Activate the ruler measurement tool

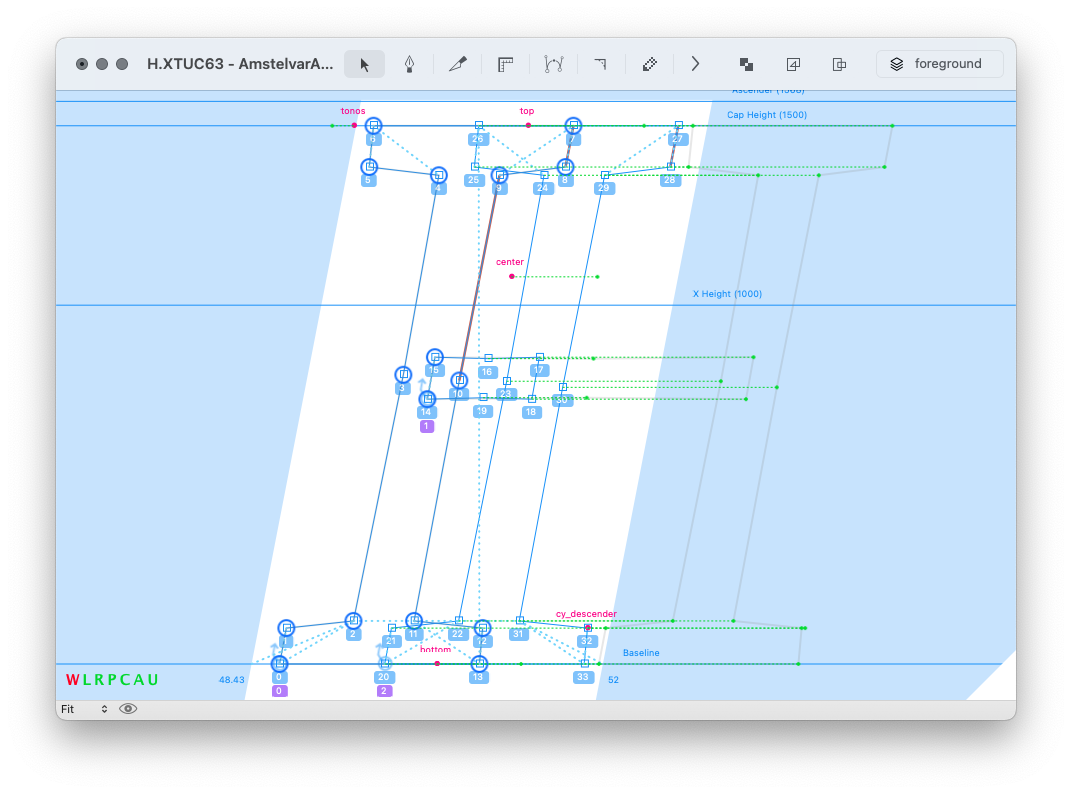pos(505,64)
